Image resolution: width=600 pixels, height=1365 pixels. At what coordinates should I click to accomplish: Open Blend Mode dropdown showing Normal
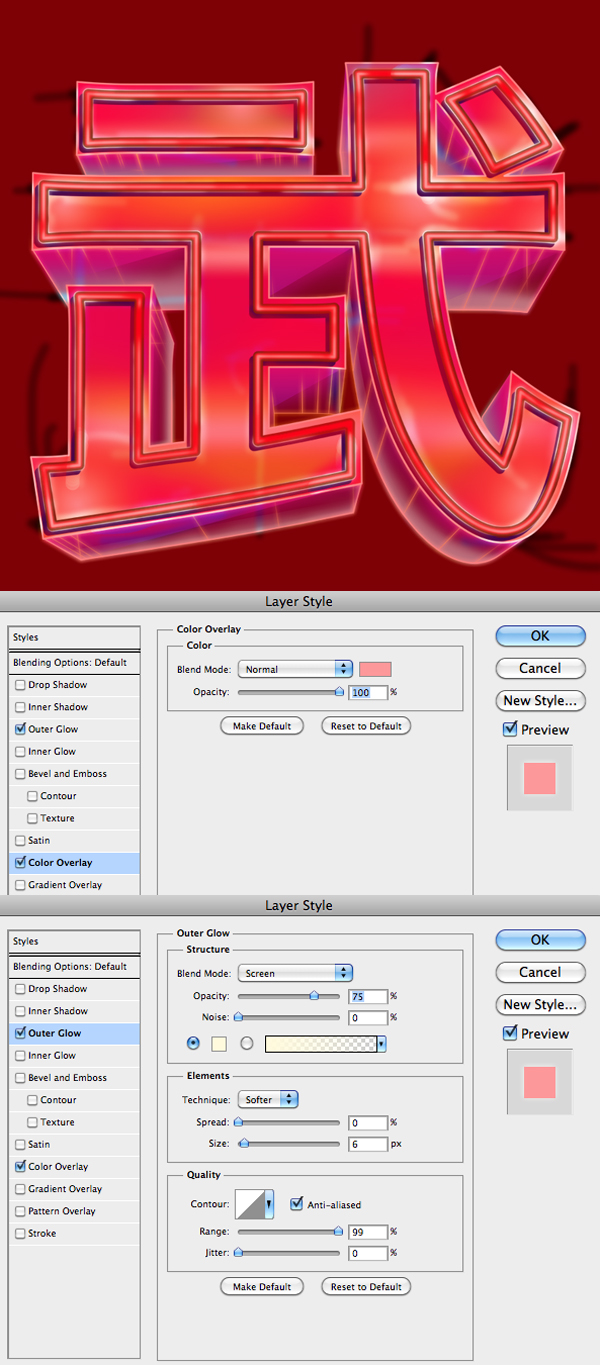(x=295, y=669)
